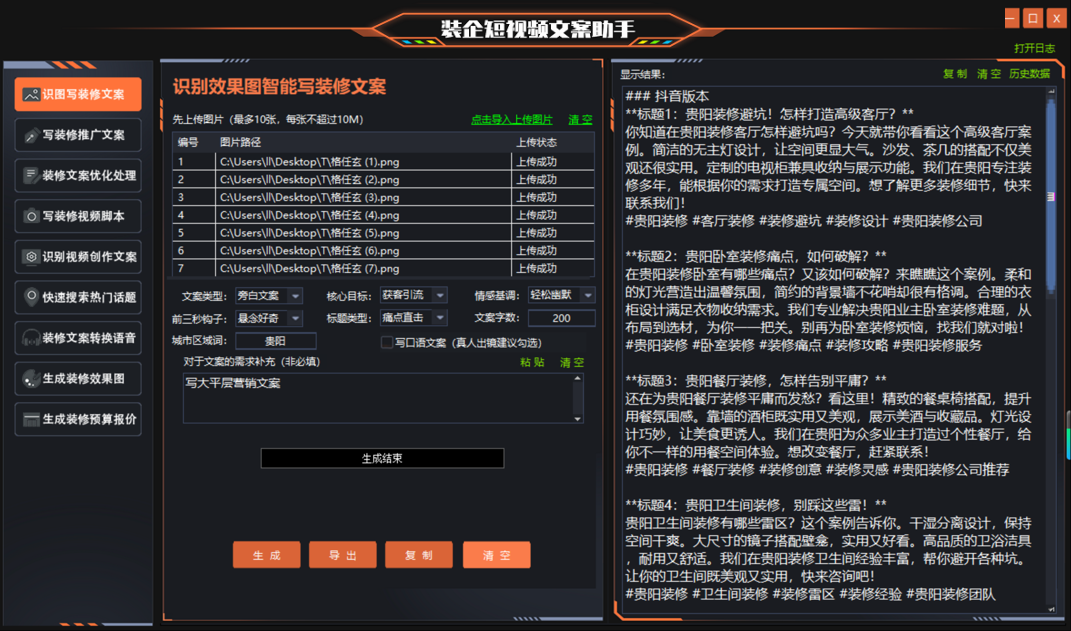Select 识图写装修文案 in sidebar
The width and height of the screenshot is (1071, 631).
[78, 94]
